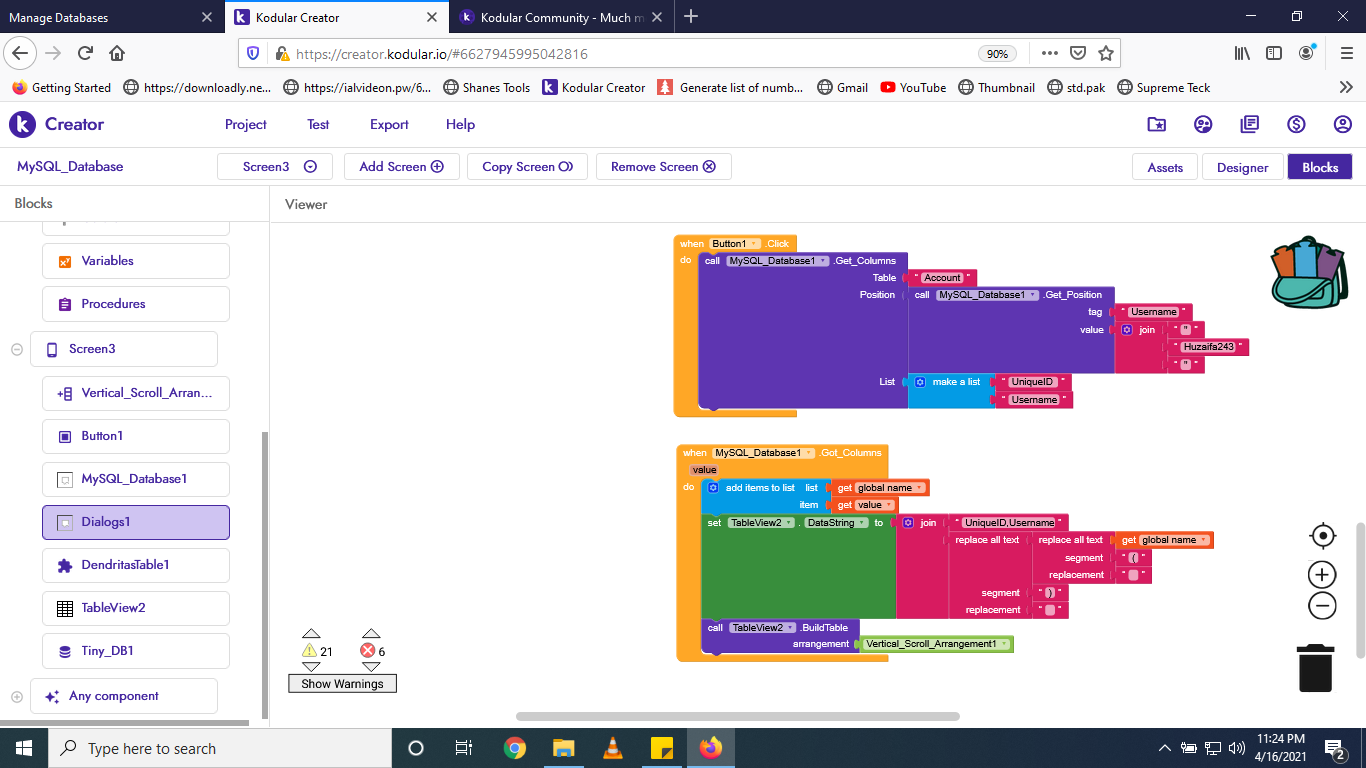Click the trash can icon
Image resolution: width=1366 pixels, height=768 pixels.
(x=1315, y=668)
